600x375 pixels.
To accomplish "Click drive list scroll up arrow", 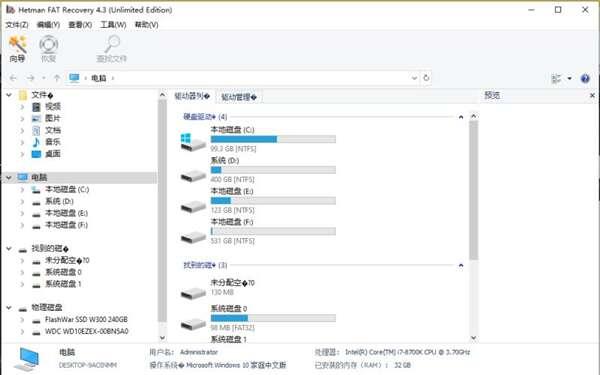I will click(x=474, y=116).
